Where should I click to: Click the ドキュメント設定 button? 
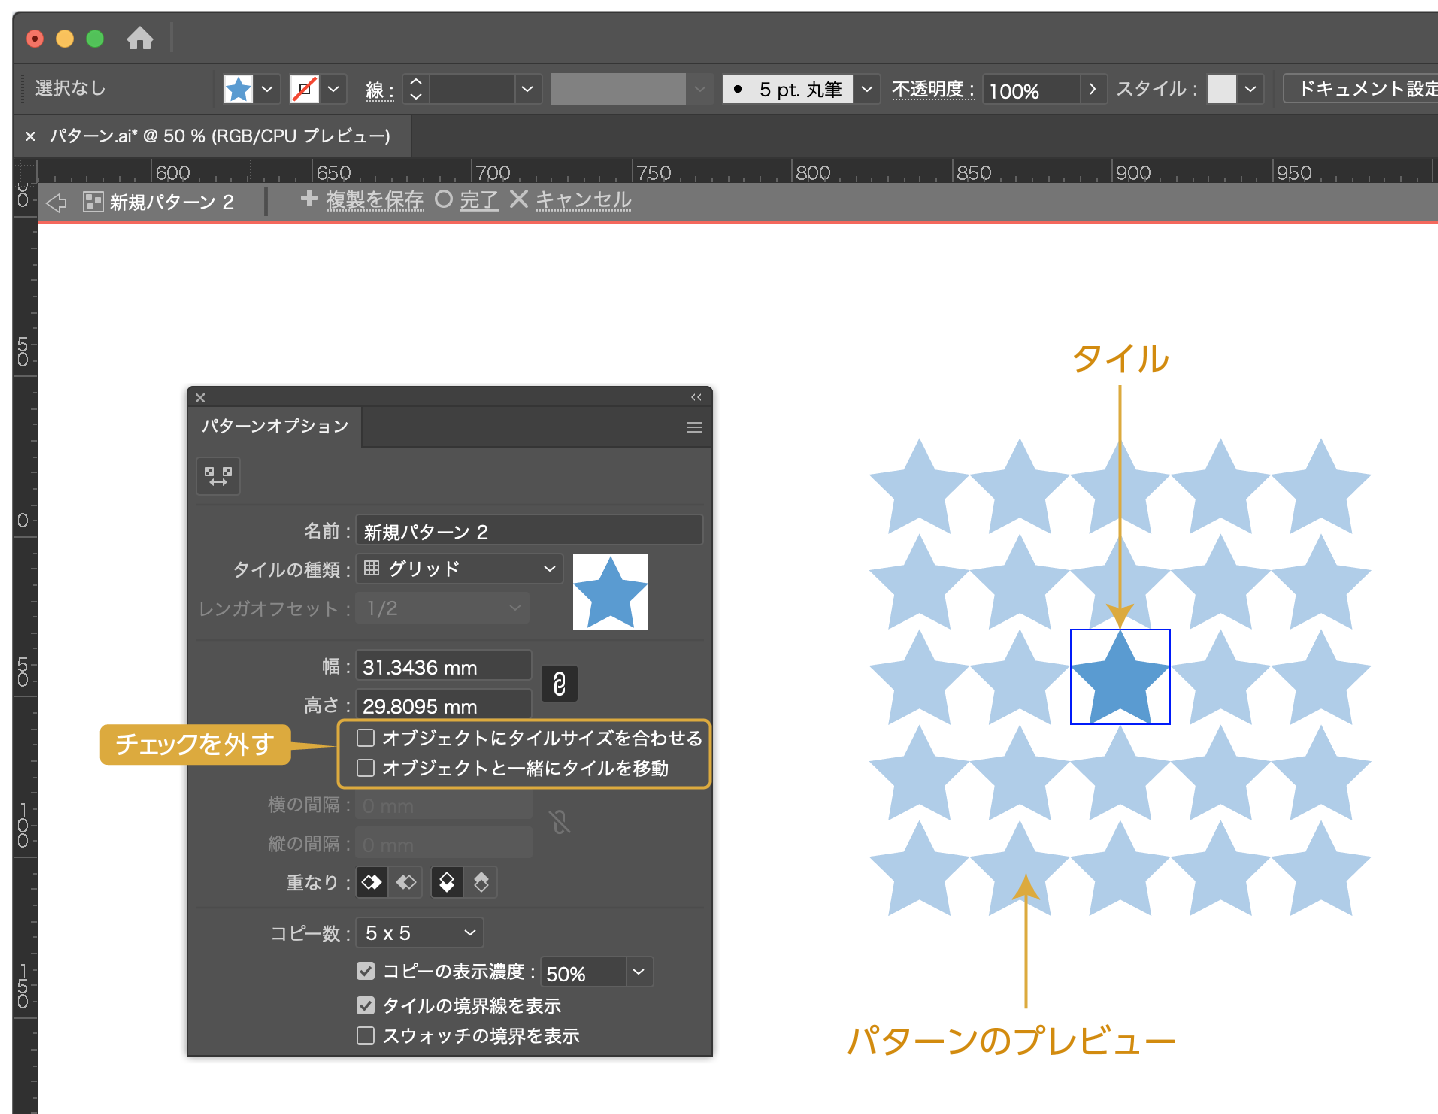pyautogui.click(x=1361, y=89)
